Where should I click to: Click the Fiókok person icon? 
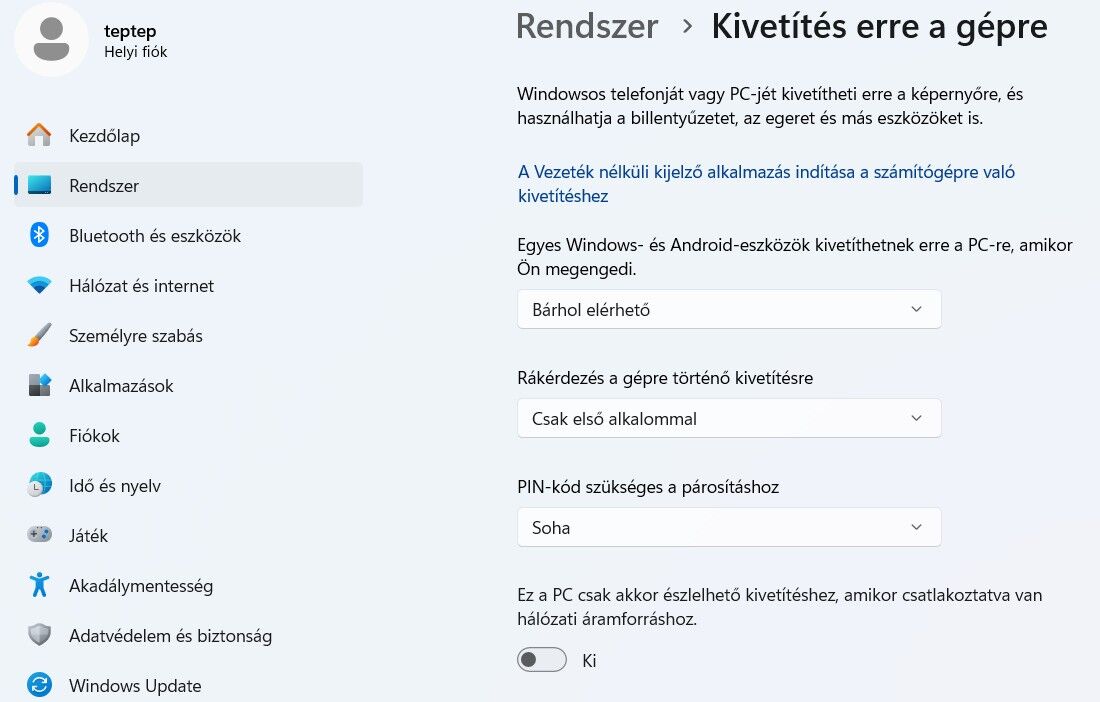click(39, 436)
